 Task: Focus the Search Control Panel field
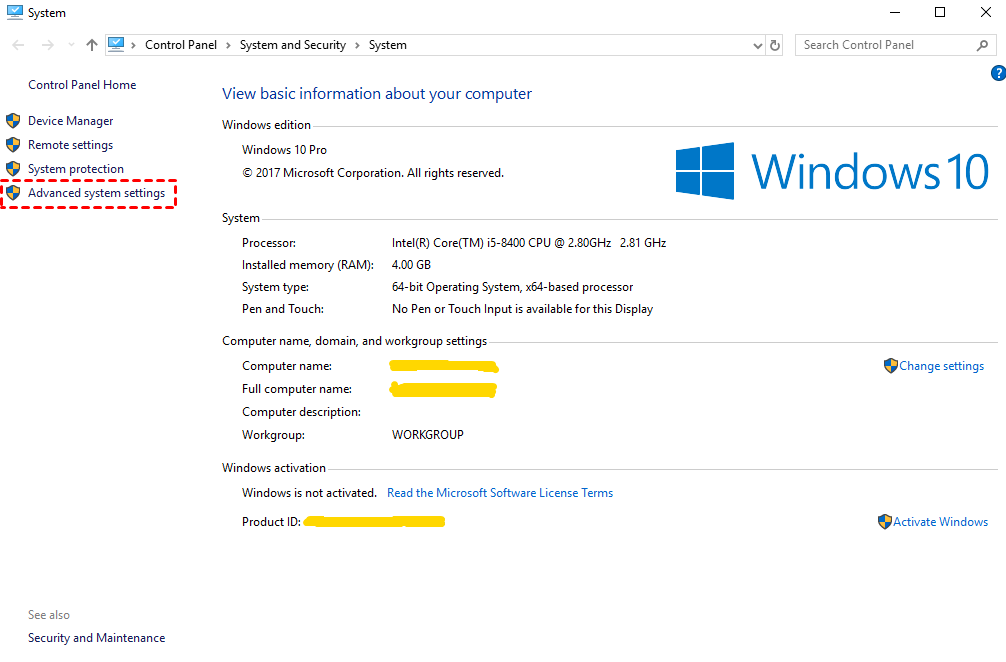[x=885, y=45]
